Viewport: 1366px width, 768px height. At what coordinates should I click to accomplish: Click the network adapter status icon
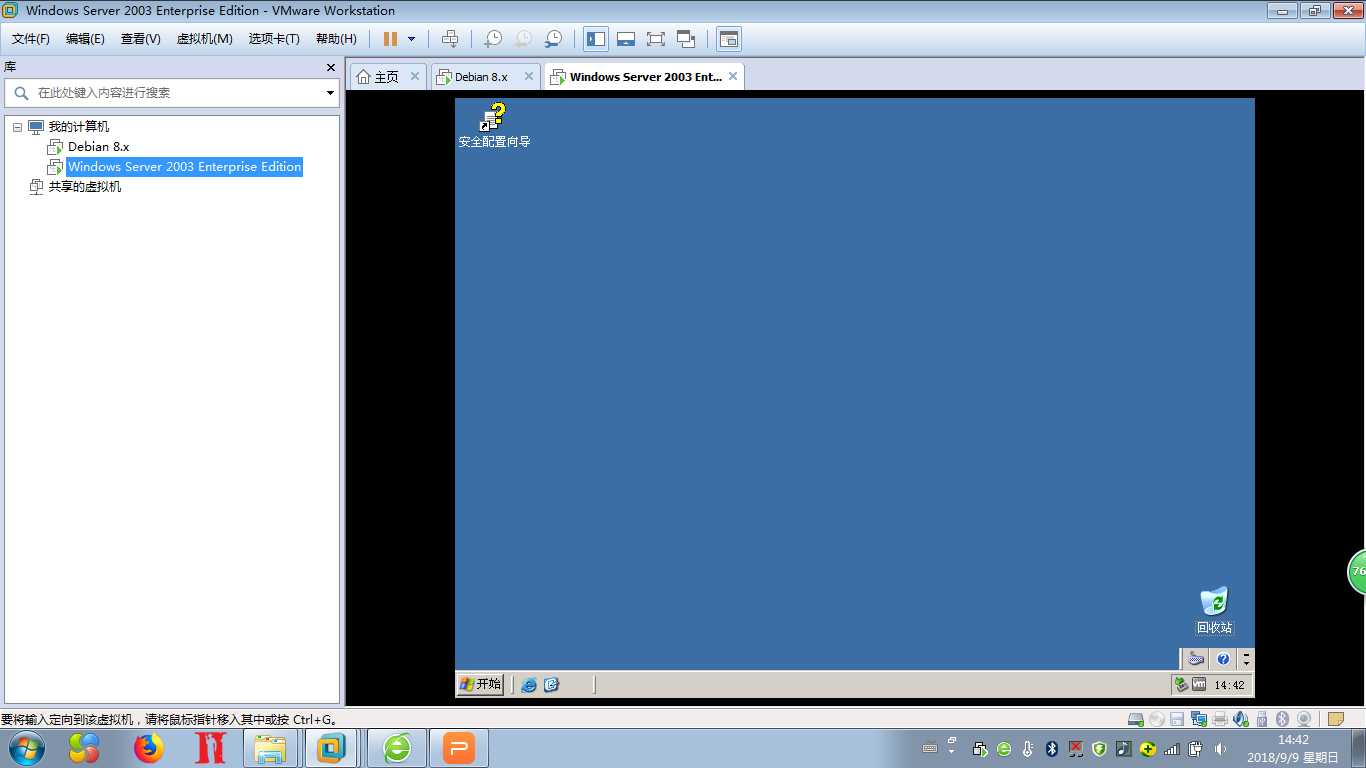tap(1198, 719)
